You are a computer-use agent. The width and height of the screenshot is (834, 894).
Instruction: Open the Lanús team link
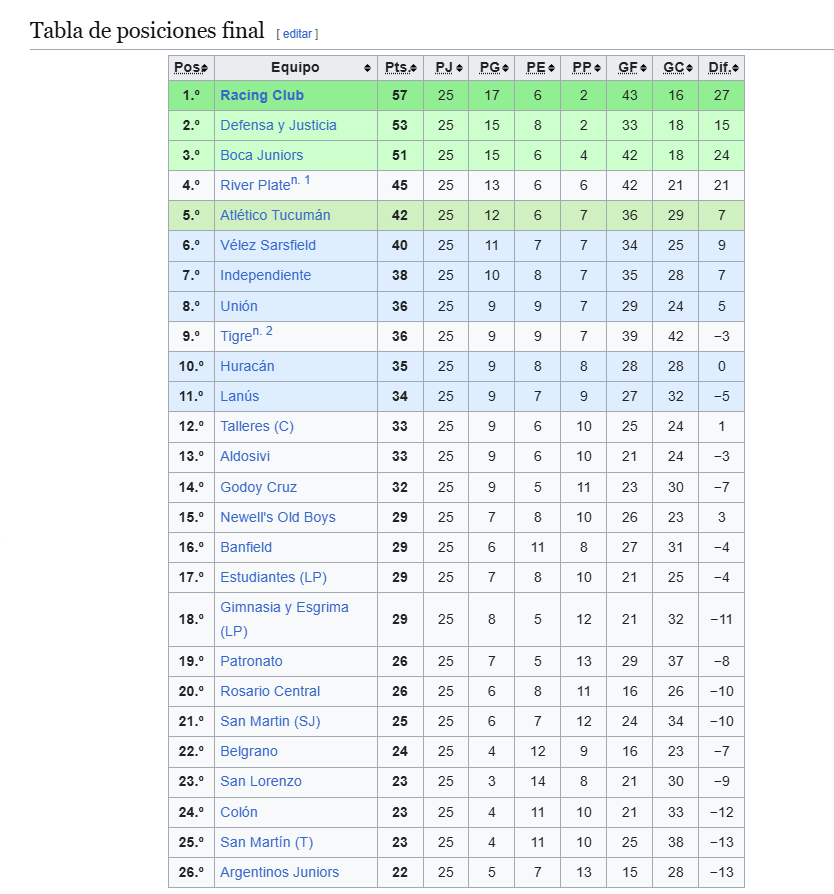pos(239,396)
